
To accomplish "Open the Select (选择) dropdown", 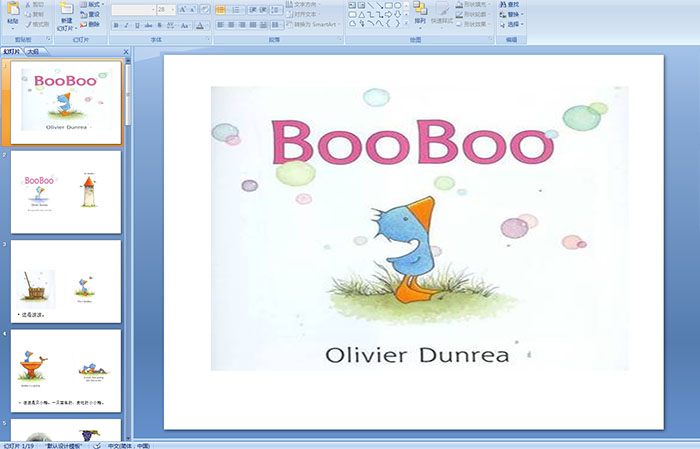I will click(512, 24).
